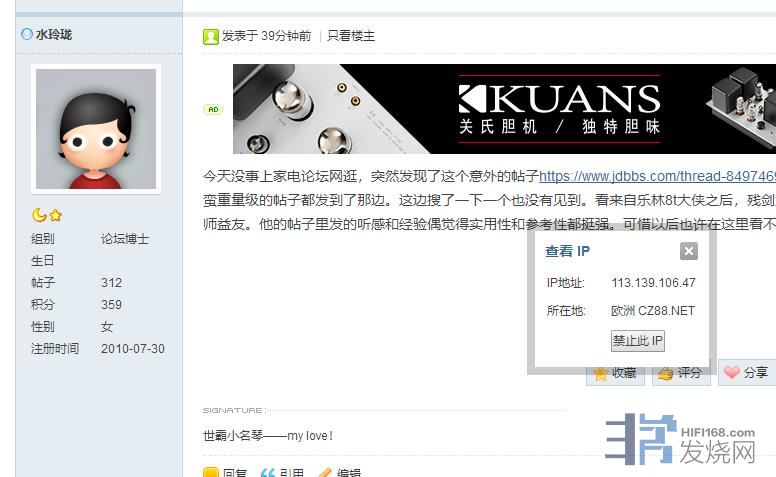Open 水玲珑 user profile name
The width and height of the screenshot is (776, 477).
(x=53, y=35)
